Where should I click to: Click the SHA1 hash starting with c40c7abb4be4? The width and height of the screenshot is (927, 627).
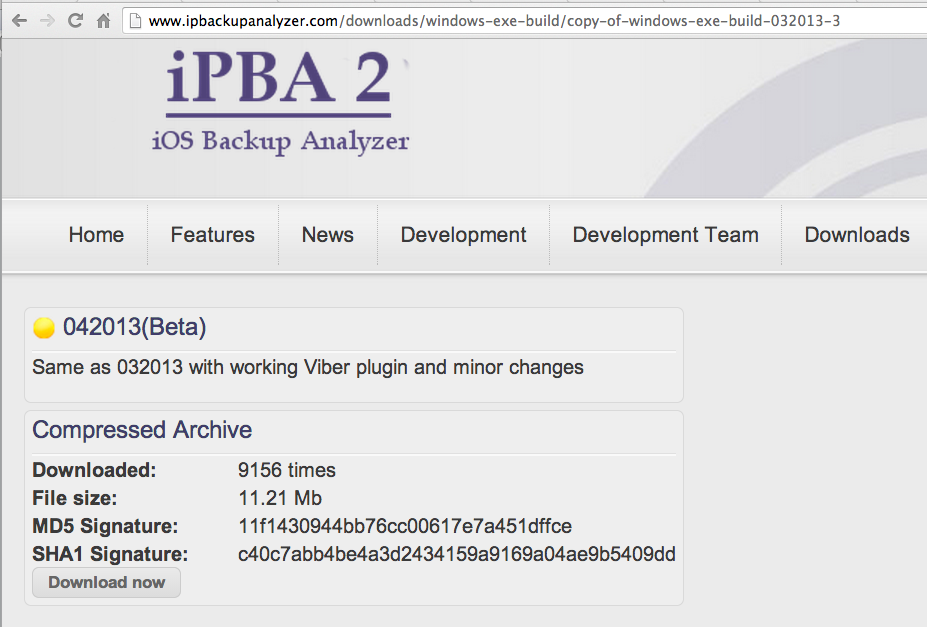coord(456,554)
